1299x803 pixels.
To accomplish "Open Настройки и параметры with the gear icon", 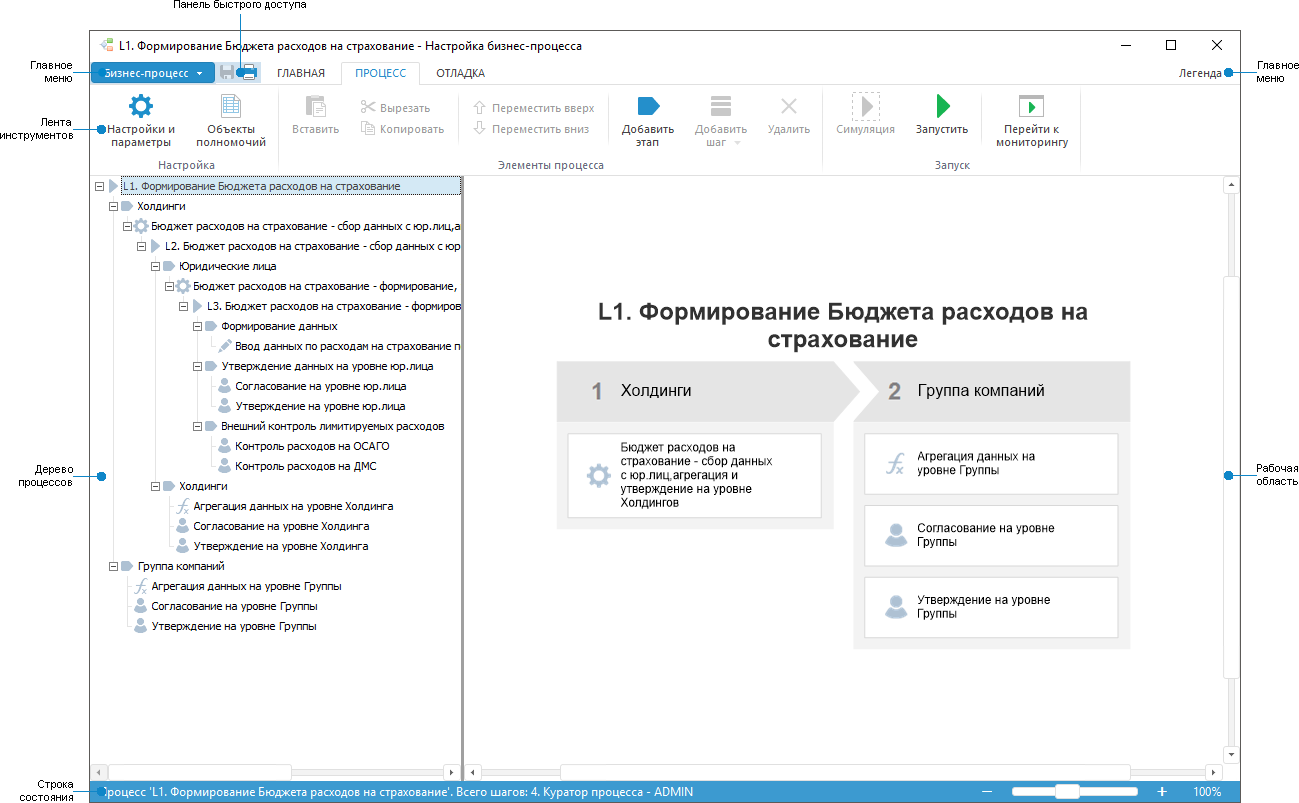I will click(x=139, y=122).
